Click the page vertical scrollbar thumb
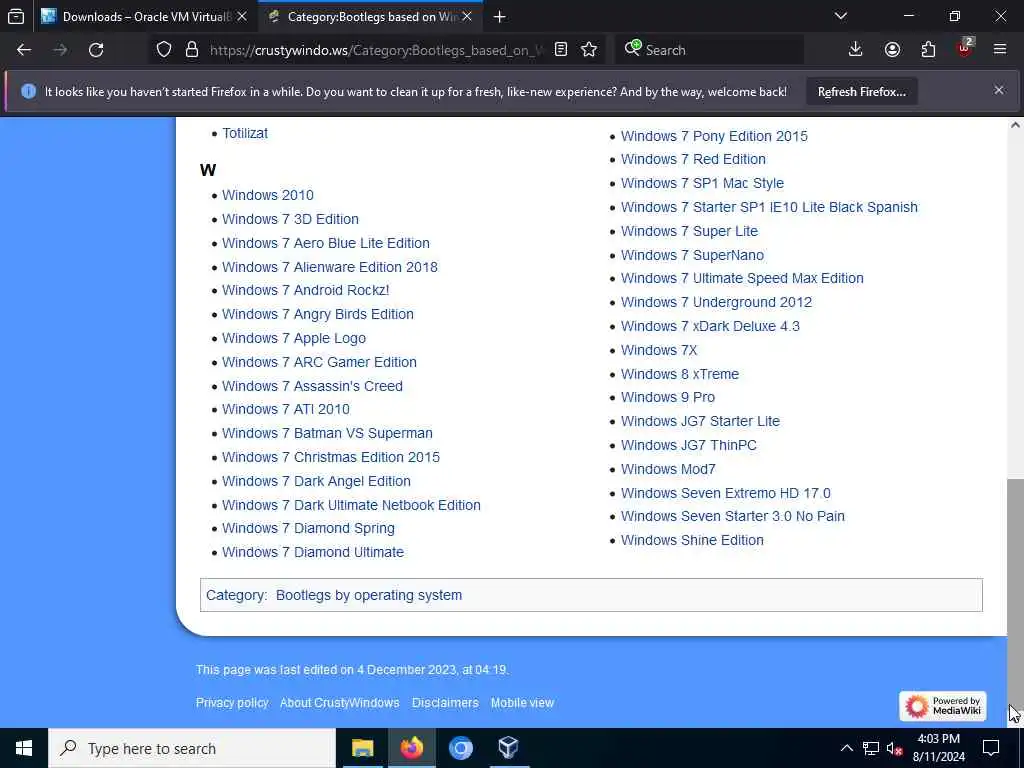 pos(1015,596)
